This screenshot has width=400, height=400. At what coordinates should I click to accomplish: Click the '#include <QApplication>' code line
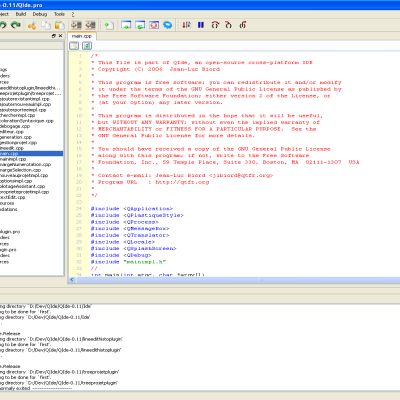tap(132, 209)
